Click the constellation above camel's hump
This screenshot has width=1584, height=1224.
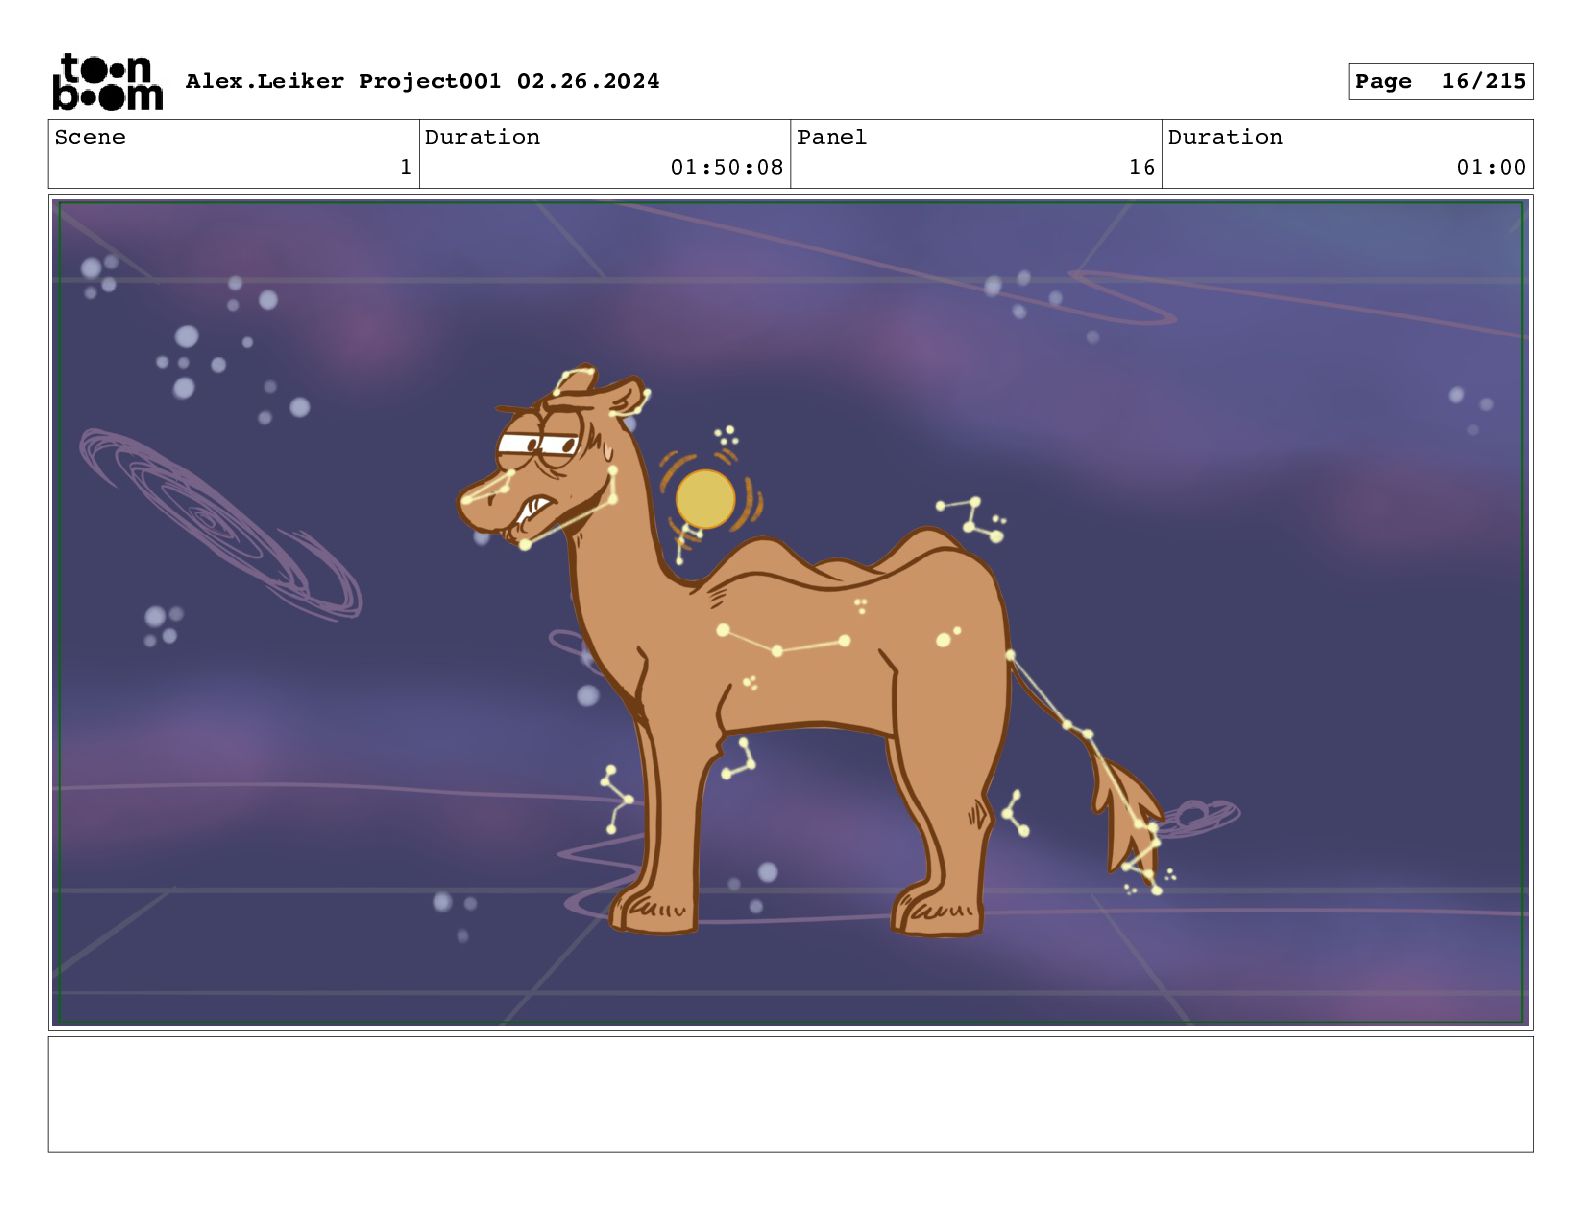[x=972, y=519]
